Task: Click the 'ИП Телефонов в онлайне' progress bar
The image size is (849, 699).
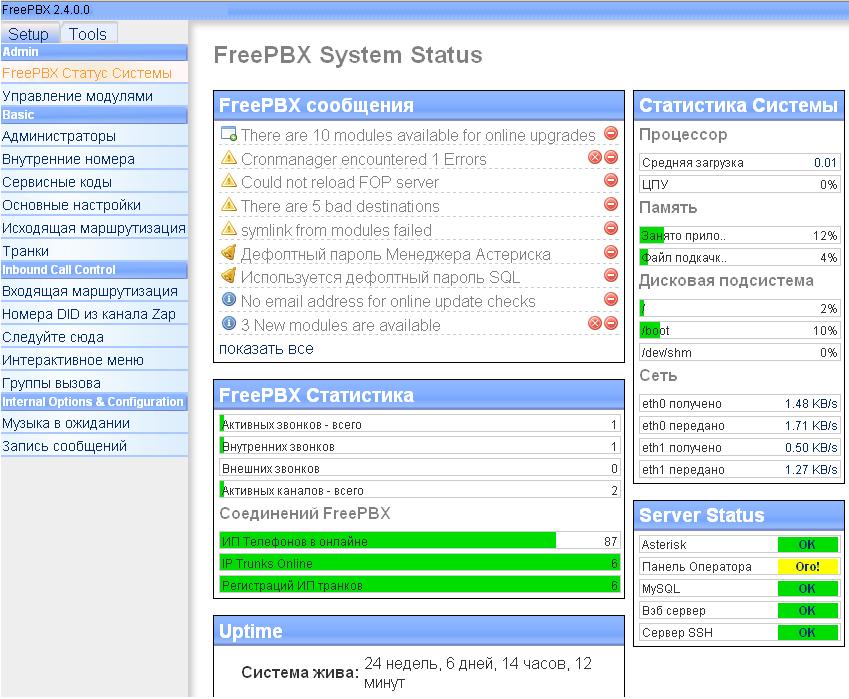Action: [420, 541]
